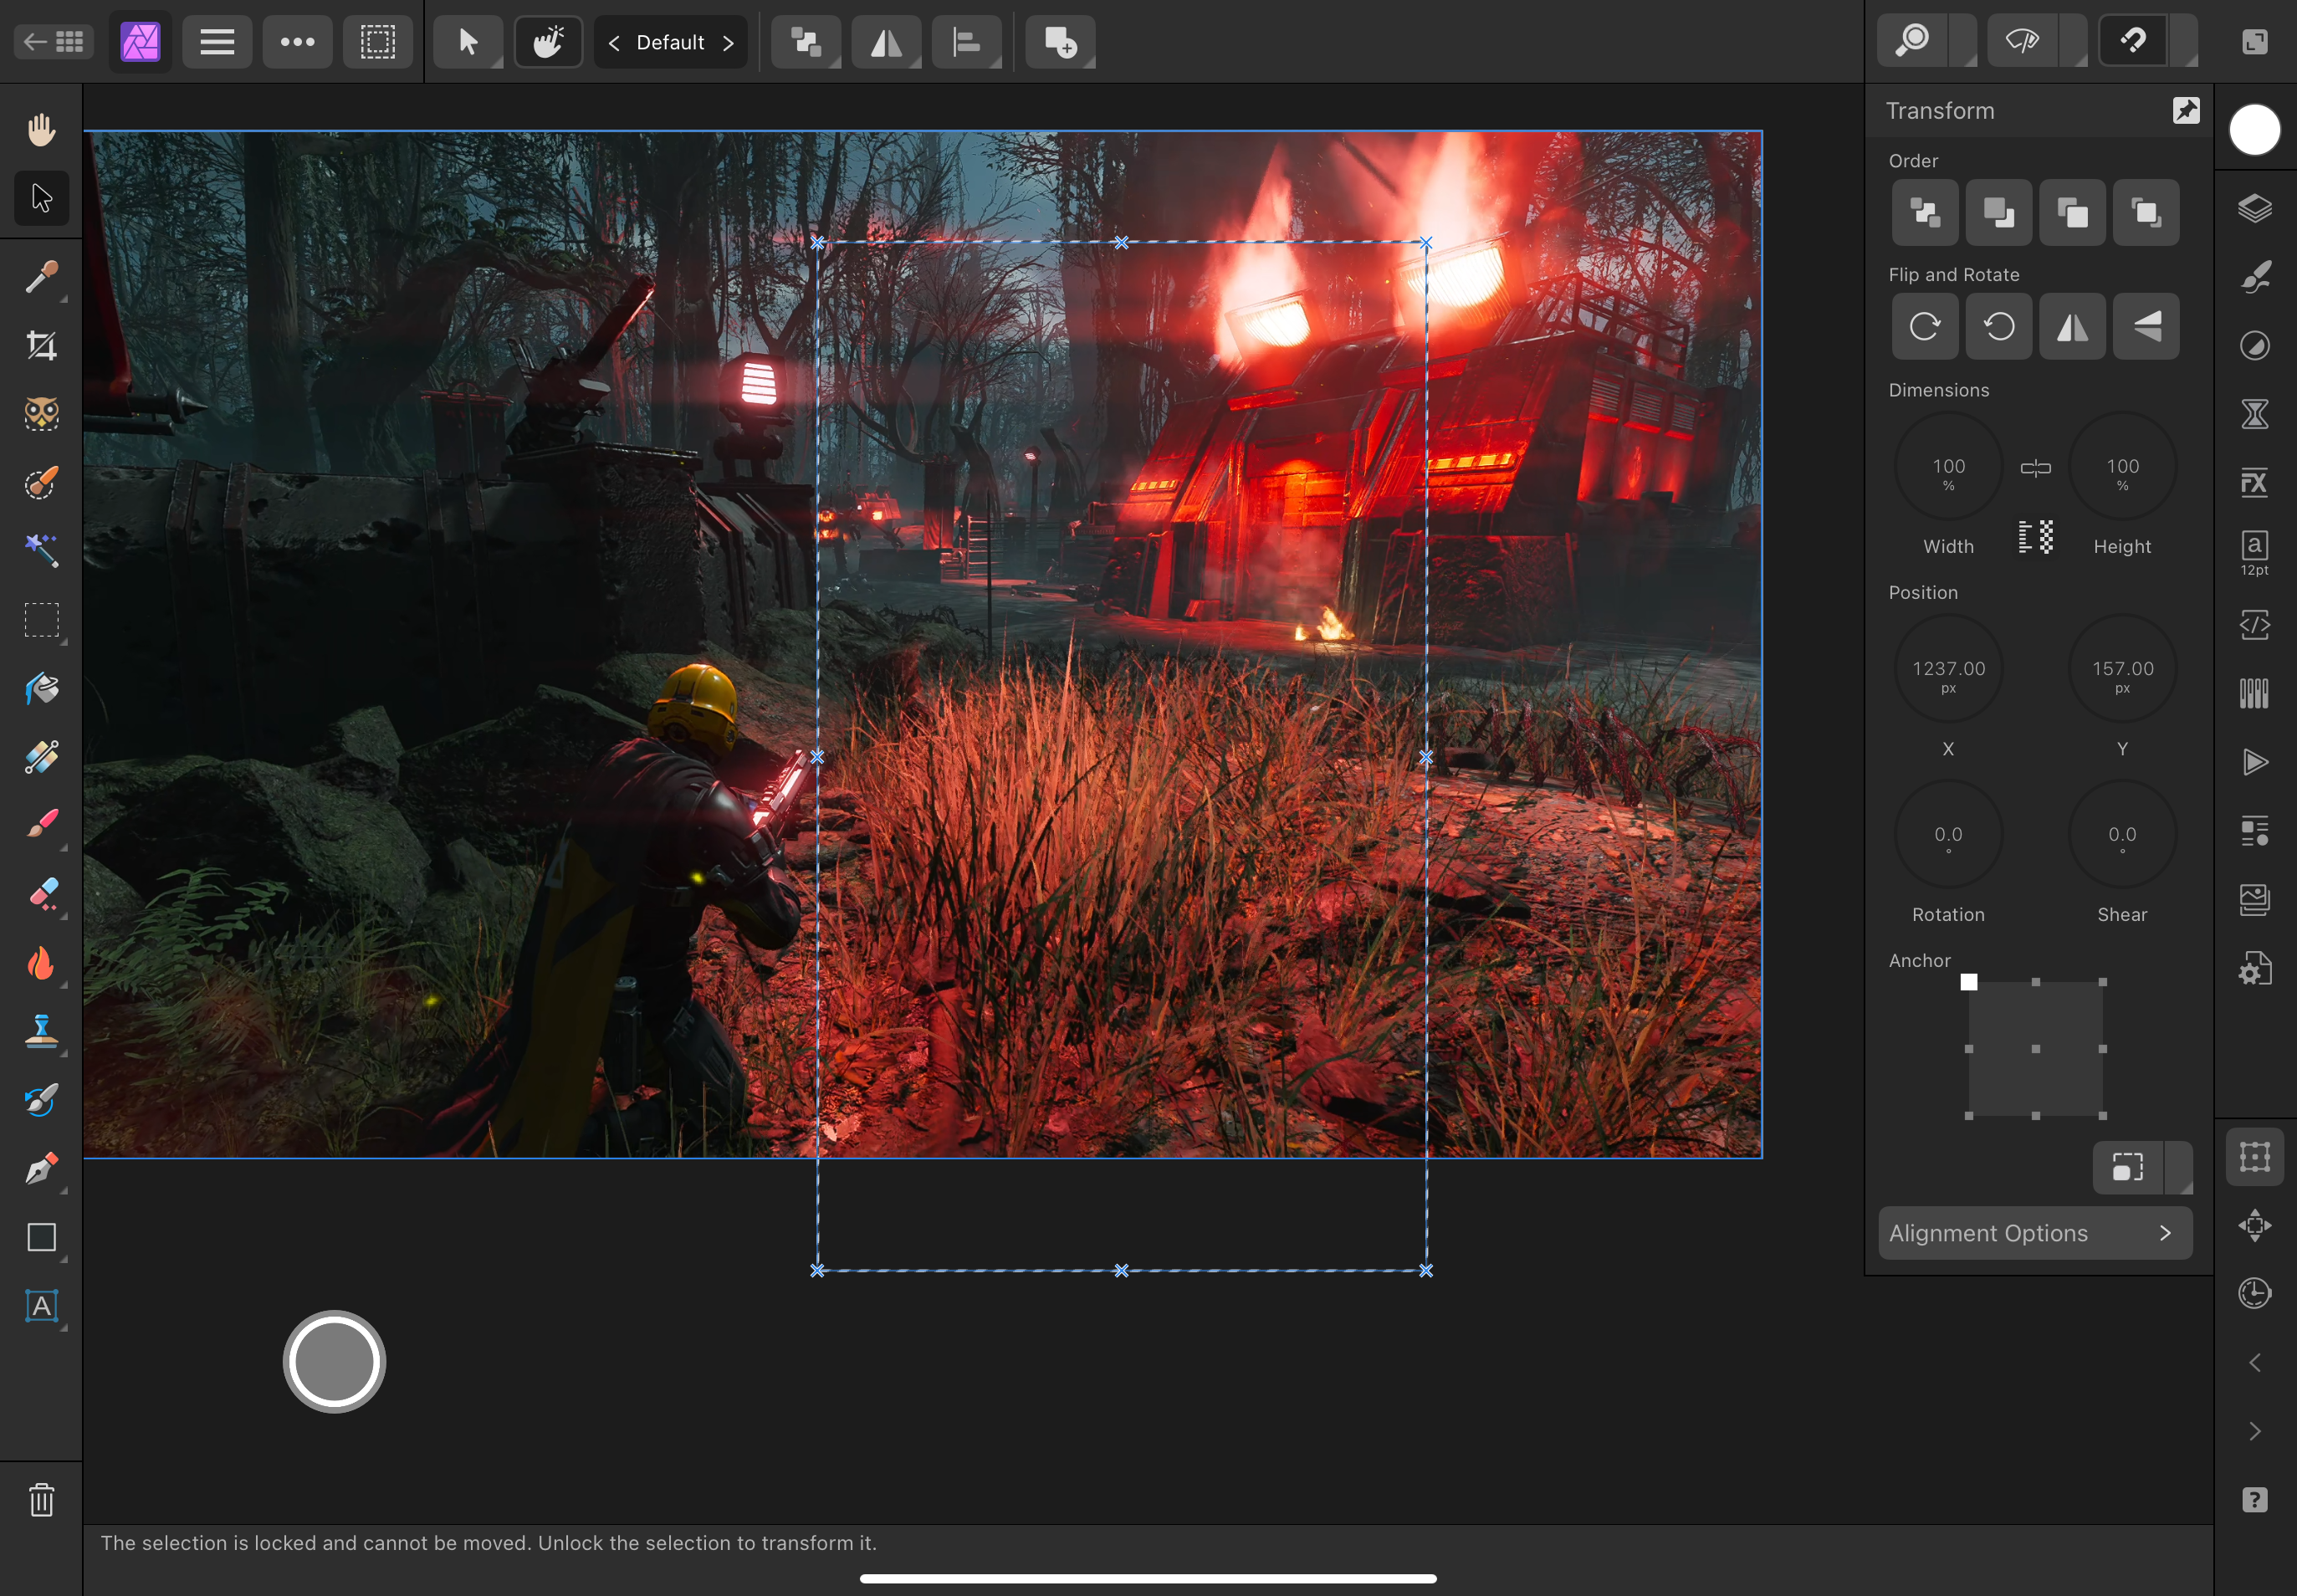Flip horizontal in Transform panel
Viewport: 2297px width, 1596px height.
point(2072,326)
